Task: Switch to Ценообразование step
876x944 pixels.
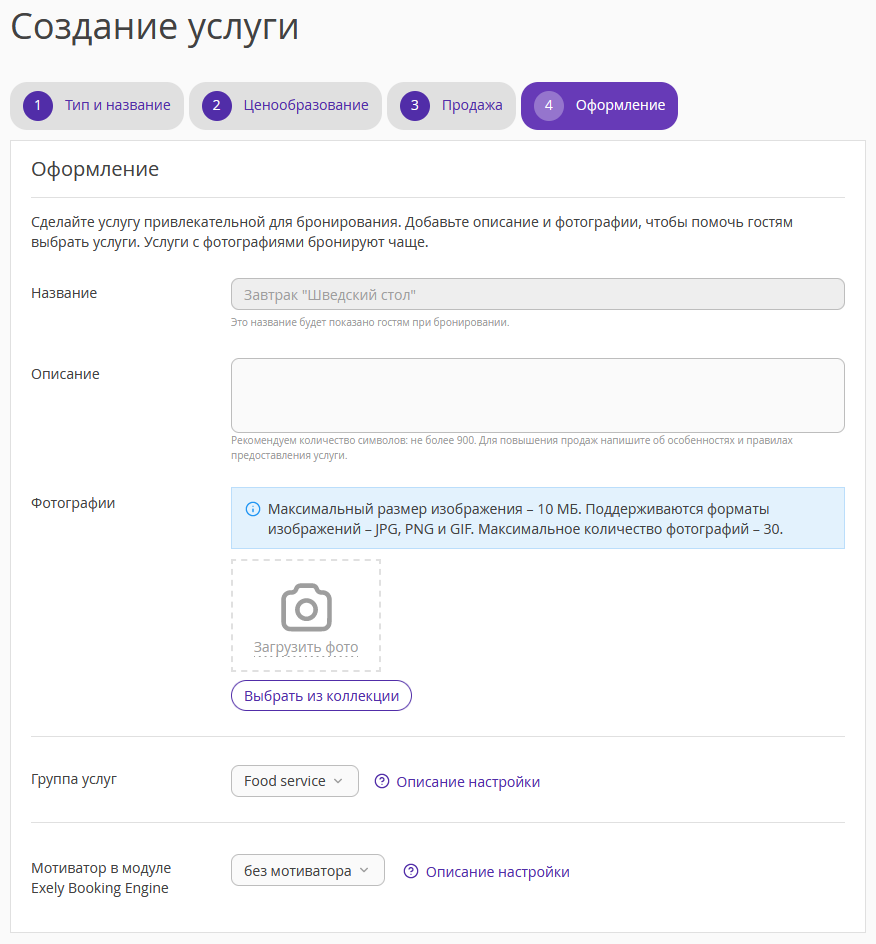Action: tap(285, 106)
